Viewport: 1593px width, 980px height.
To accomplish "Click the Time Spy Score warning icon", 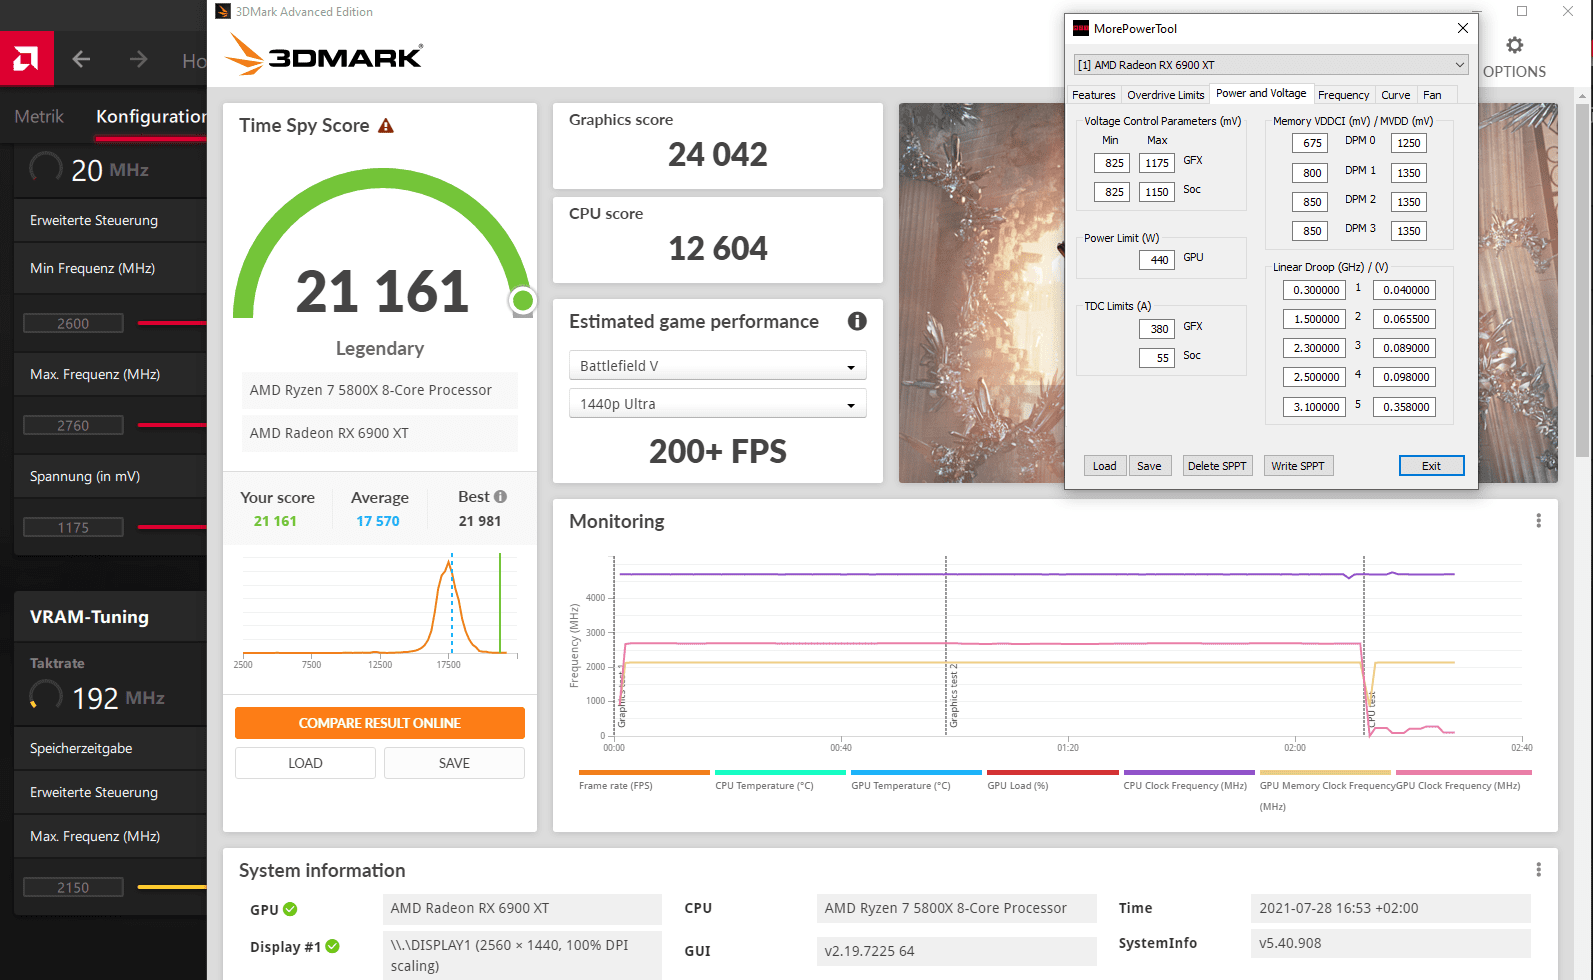I will [x=386, y=126].
